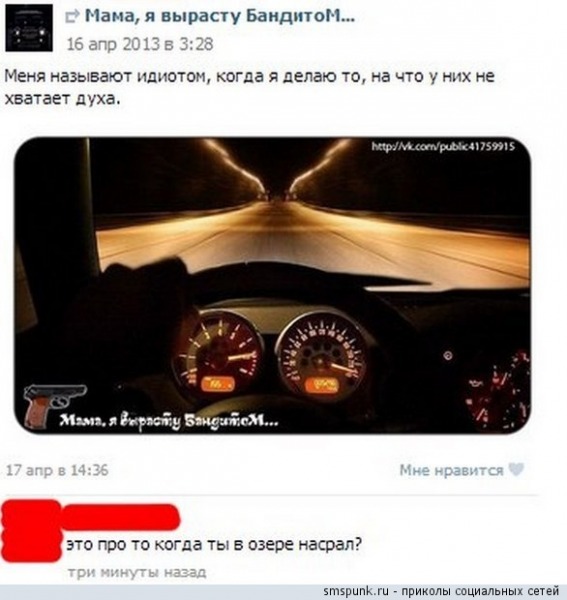Open the comment timestamp 'три минуты назад'
This screenshot has width=567, height=600.
137,572
